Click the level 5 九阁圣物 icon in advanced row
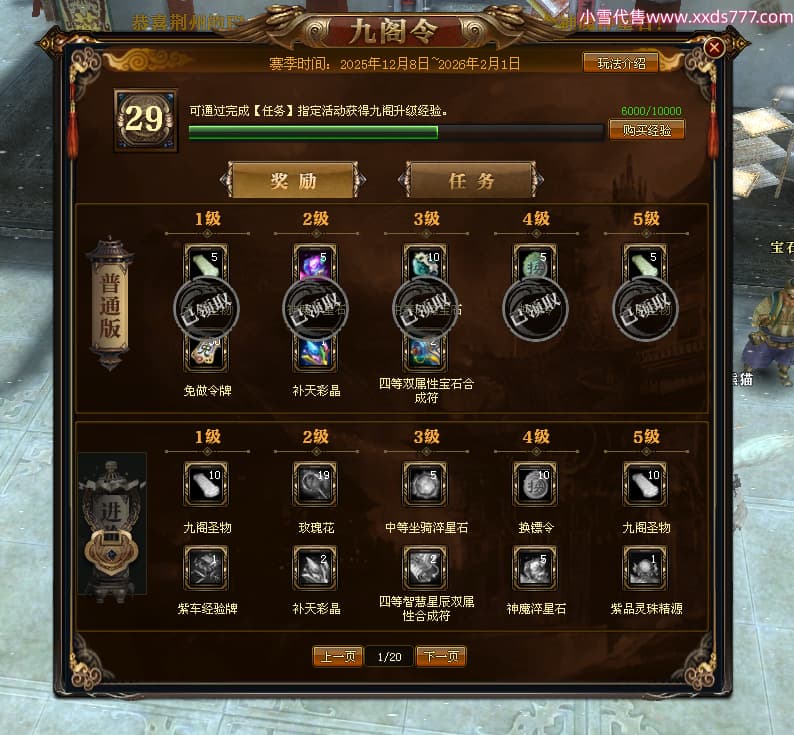The height and width of the screenshot is (735, 794). pyautogui.click(x=646, y=484)
